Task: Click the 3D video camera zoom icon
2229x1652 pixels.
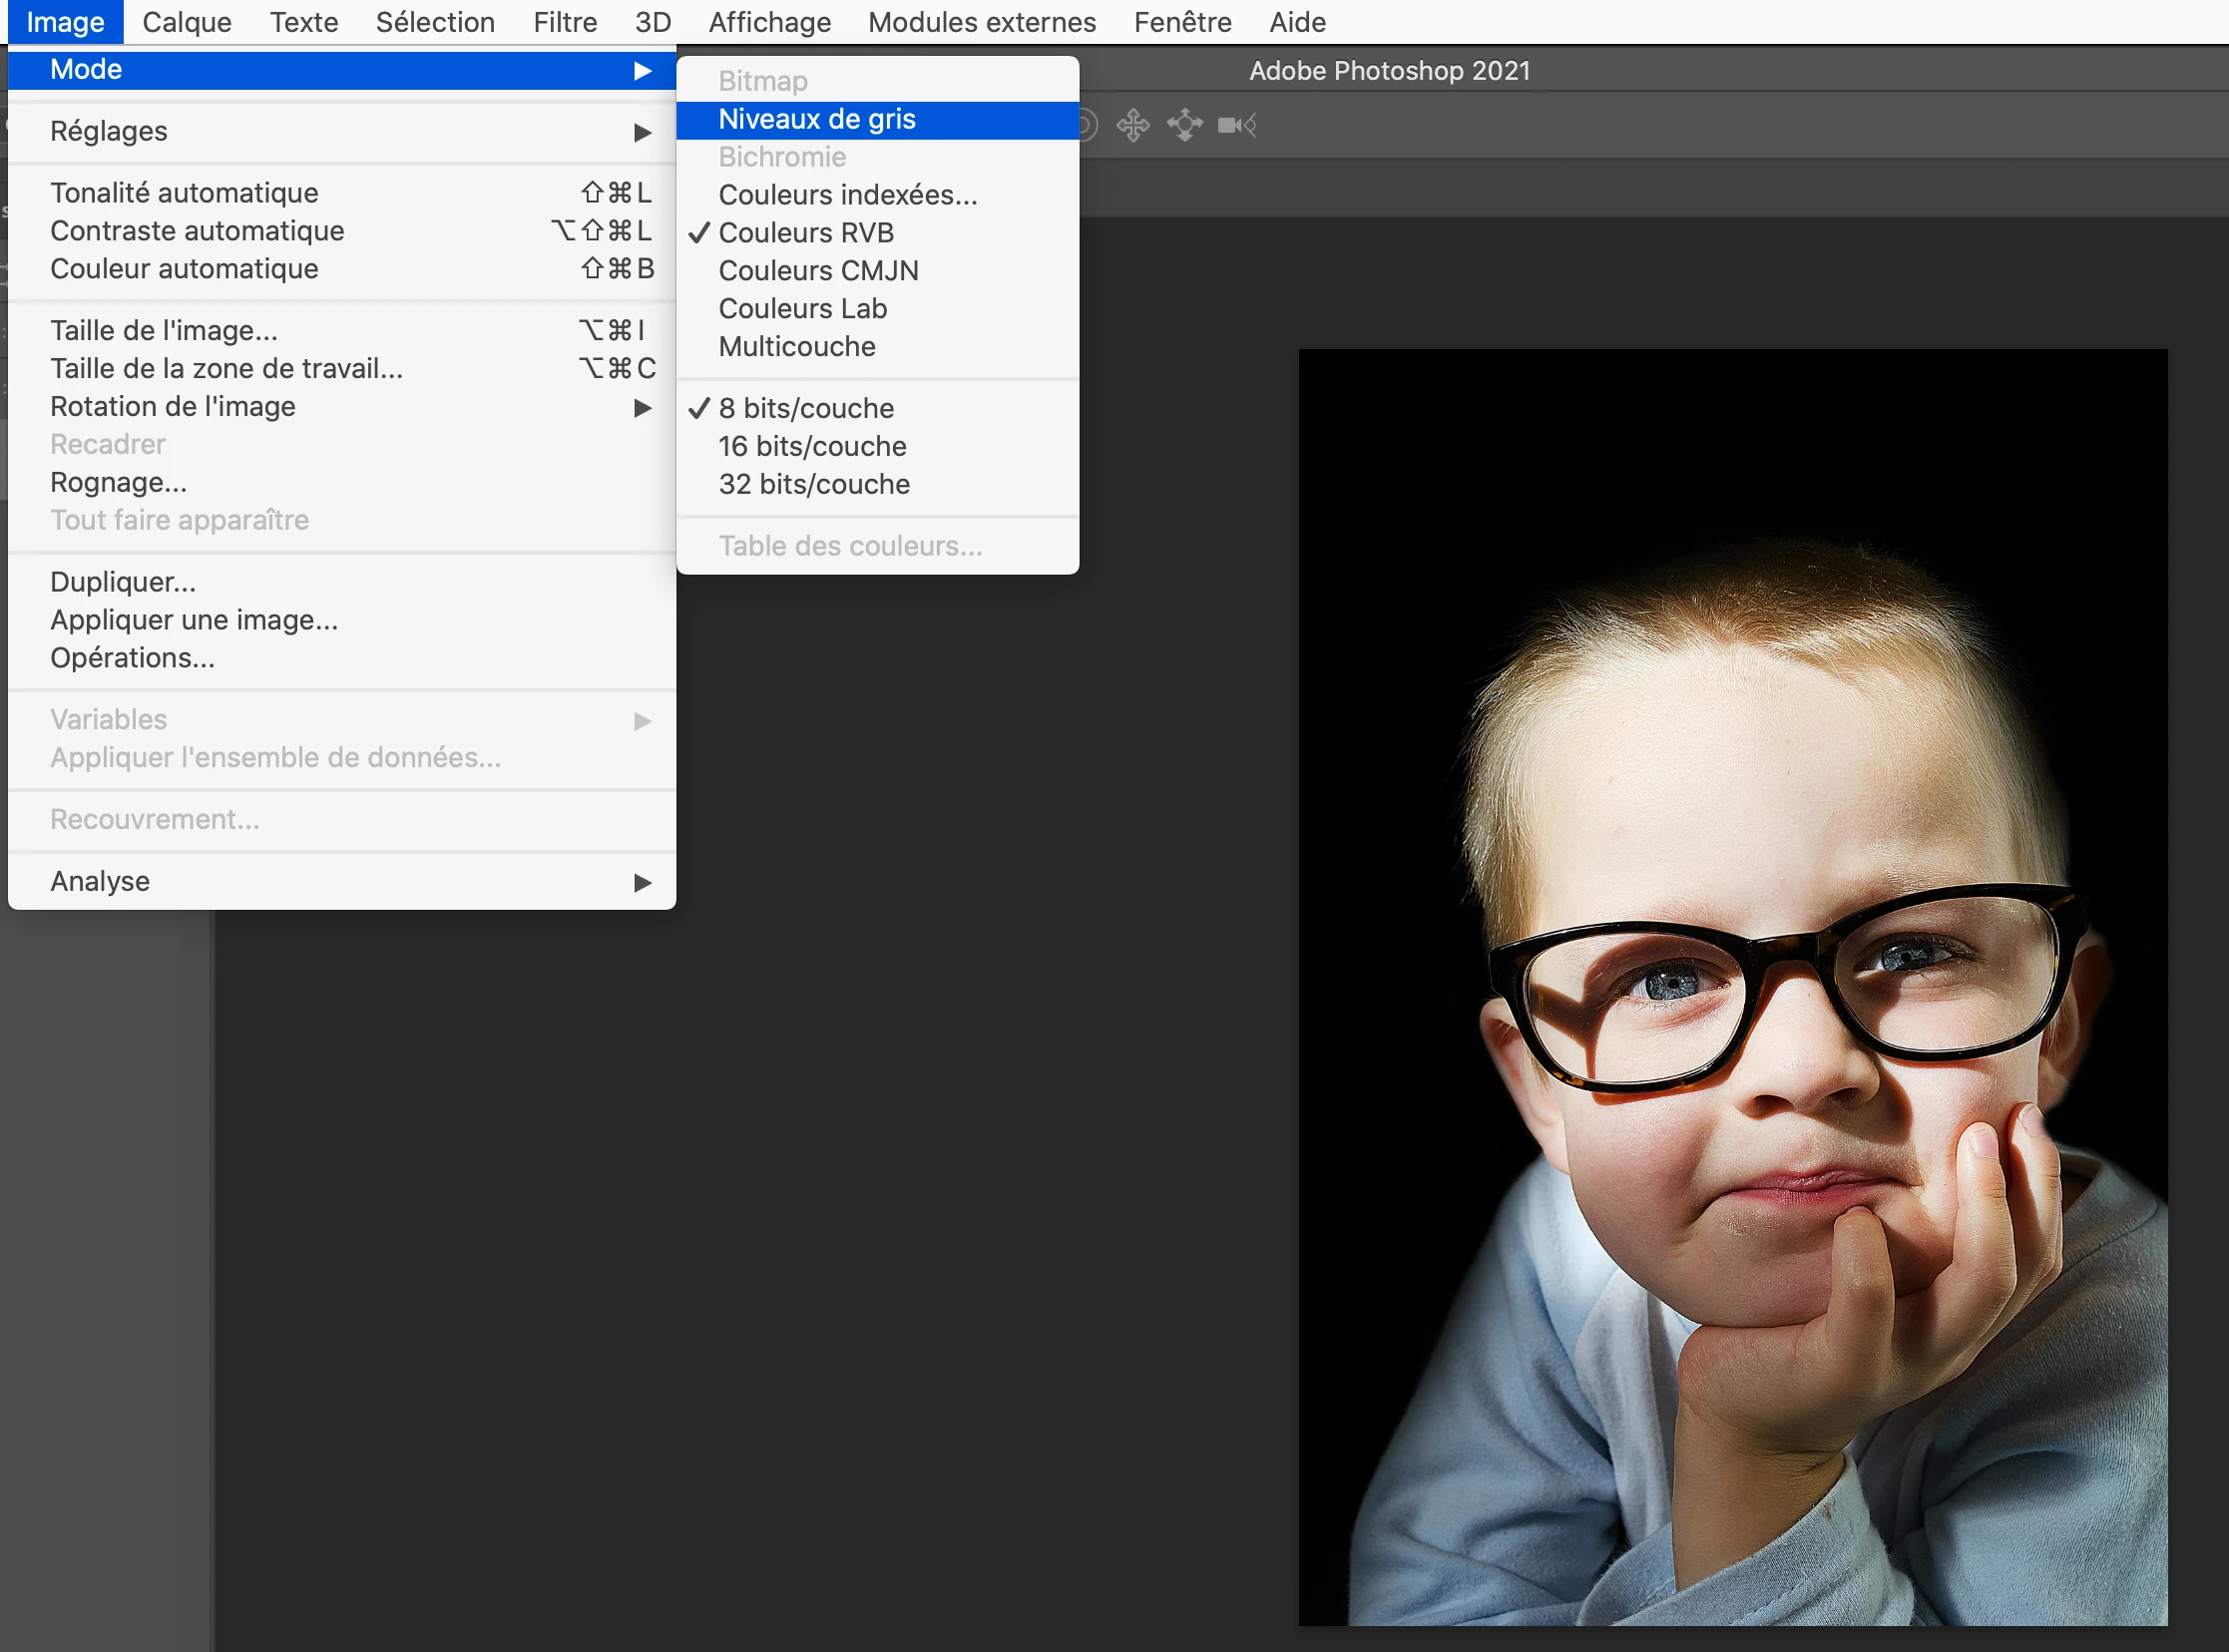Action: pos(1236,125)
